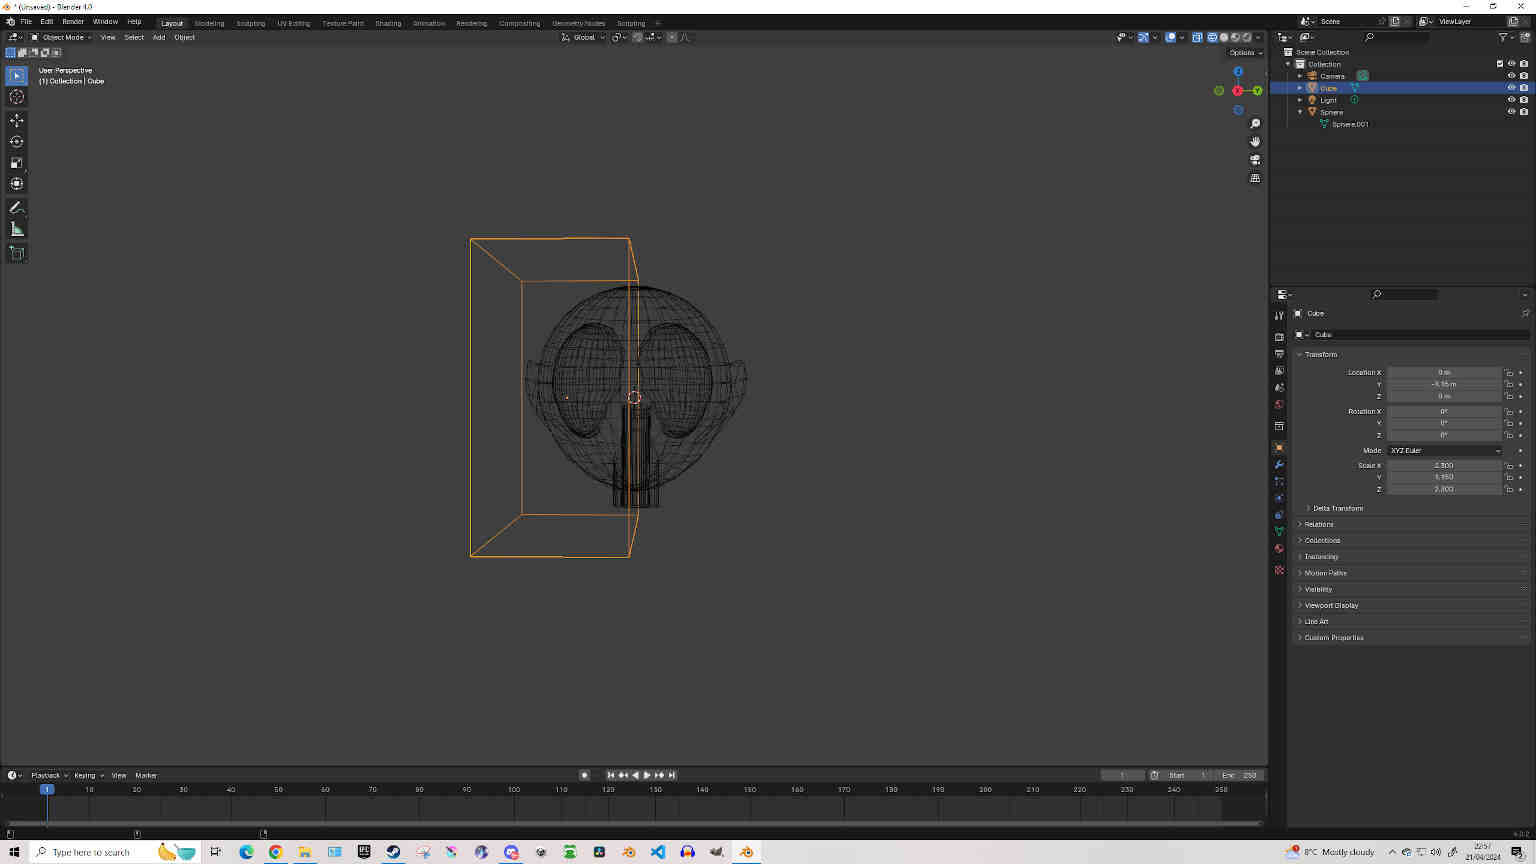Disable Cube in renders camera icon
The height and width of the screenshot is (864, 1536).
coord(1523,88)
